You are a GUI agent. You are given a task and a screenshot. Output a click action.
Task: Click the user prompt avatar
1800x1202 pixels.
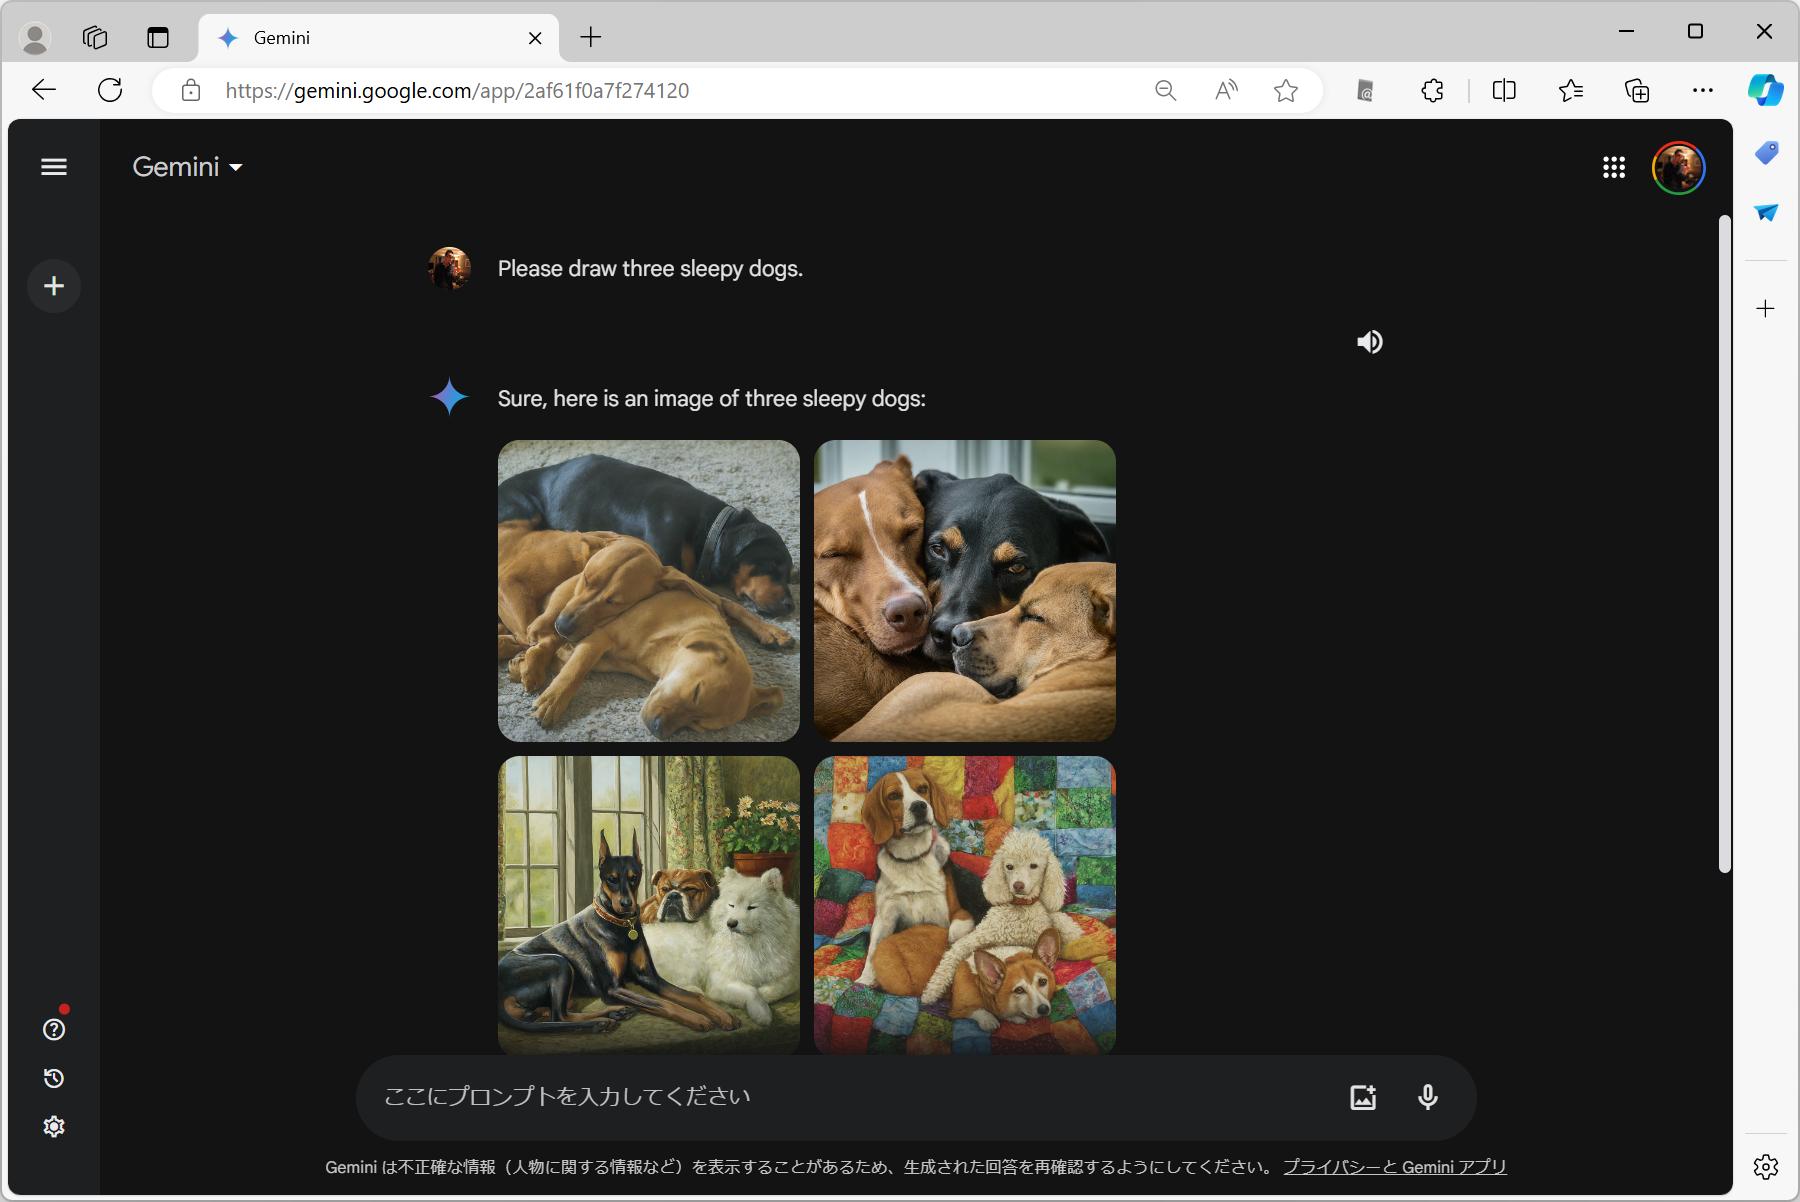pos(450,269)
